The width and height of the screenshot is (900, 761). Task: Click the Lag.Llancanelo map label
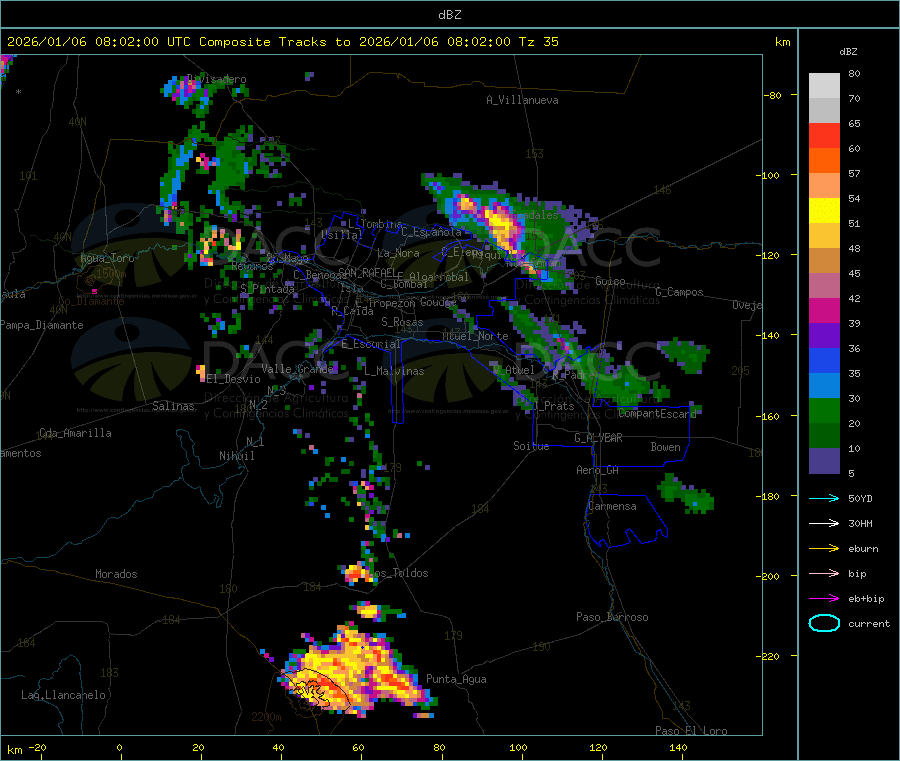pos(63,695)
